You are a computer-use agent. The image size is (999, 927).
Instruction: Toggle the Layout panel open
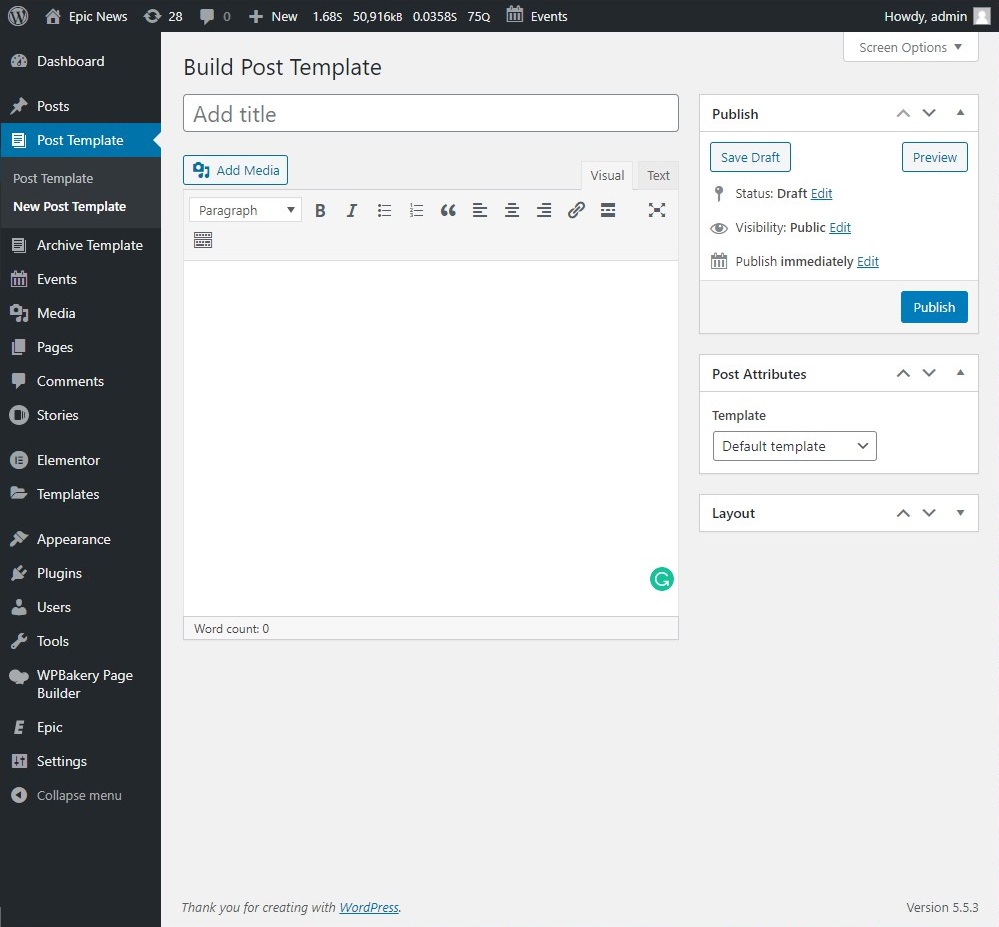pos(960,513)
